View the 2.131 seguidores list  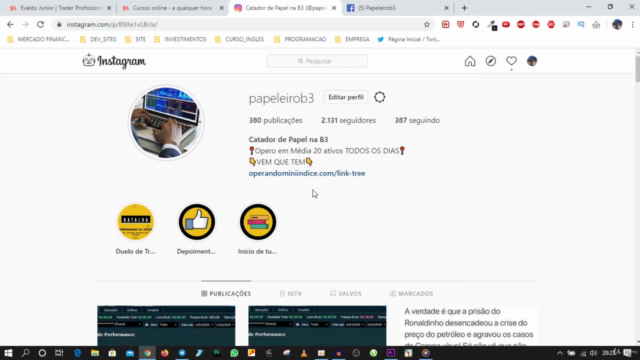click(x=348, y=120)
